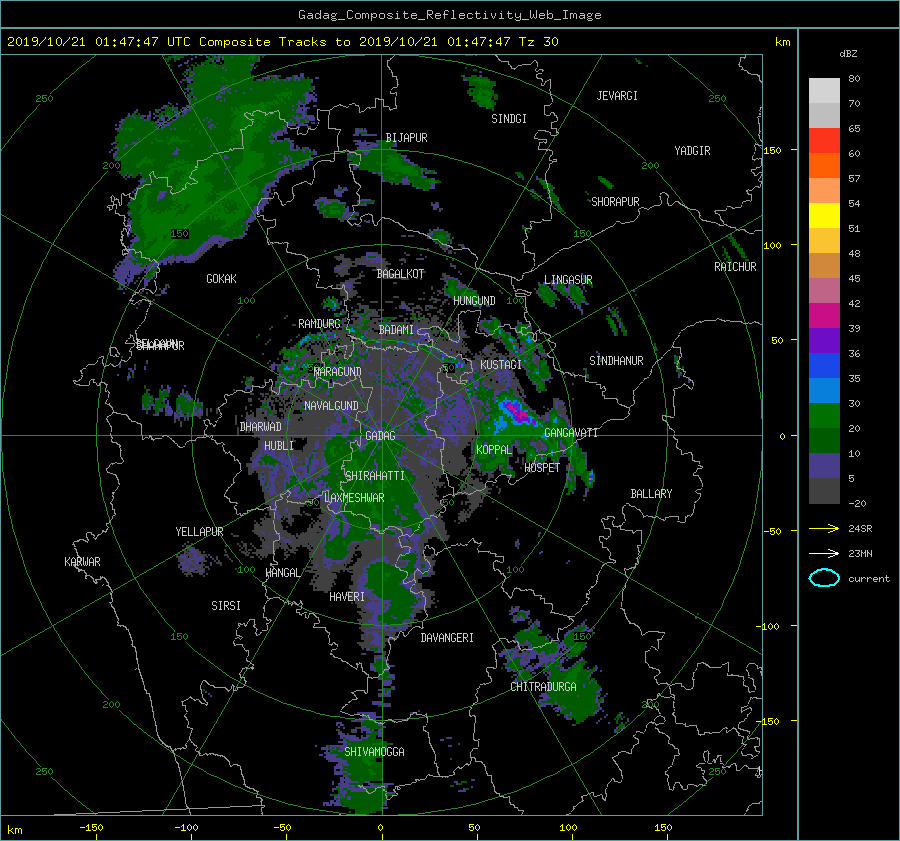
Task: Click the GOKAK city label
Action: click(x=222, y=278)
